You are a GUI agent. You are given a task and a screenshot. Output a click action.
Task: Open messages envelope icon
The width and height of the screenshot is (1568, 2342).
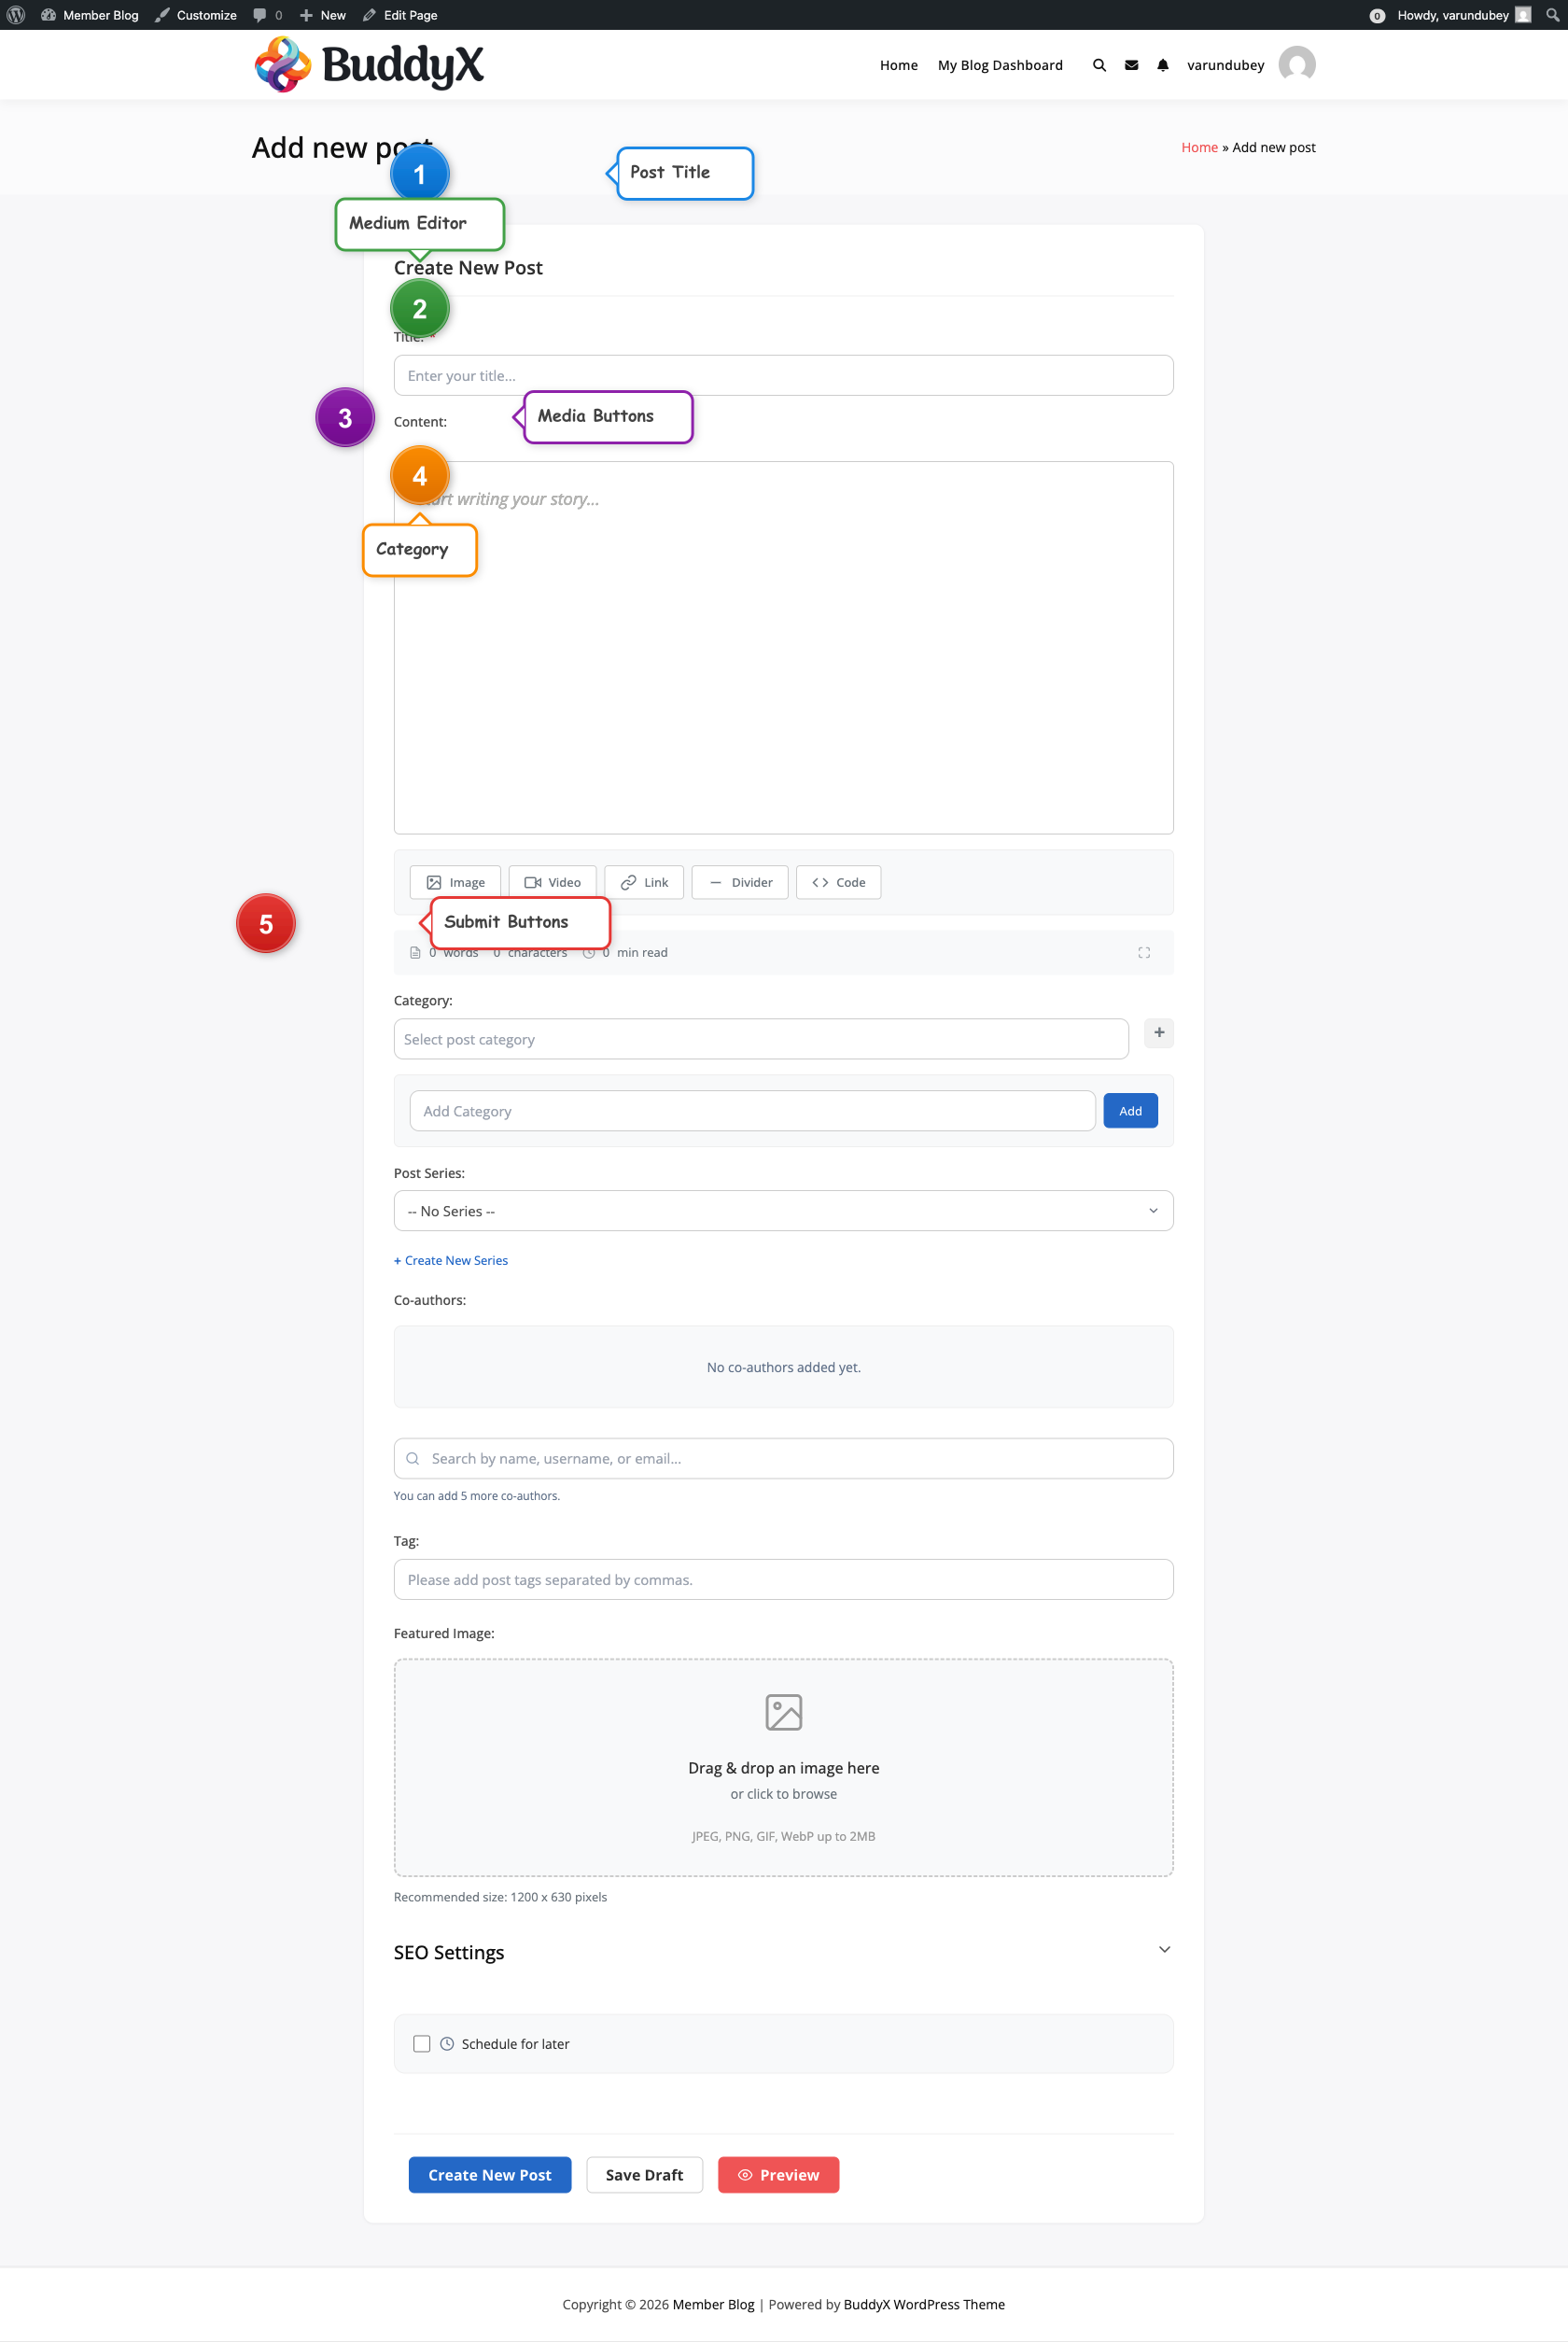pos(1131,65)
